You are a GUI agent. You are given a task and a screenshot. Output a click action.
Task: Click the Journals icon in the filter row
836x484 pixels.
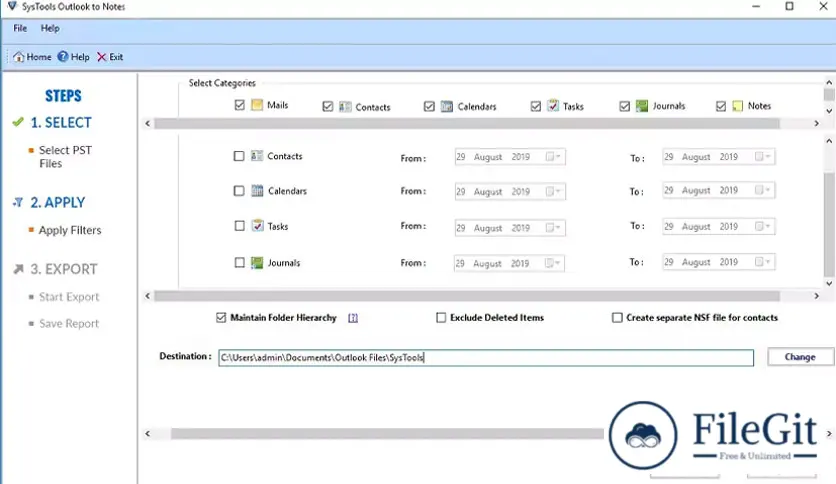point(257,262)
